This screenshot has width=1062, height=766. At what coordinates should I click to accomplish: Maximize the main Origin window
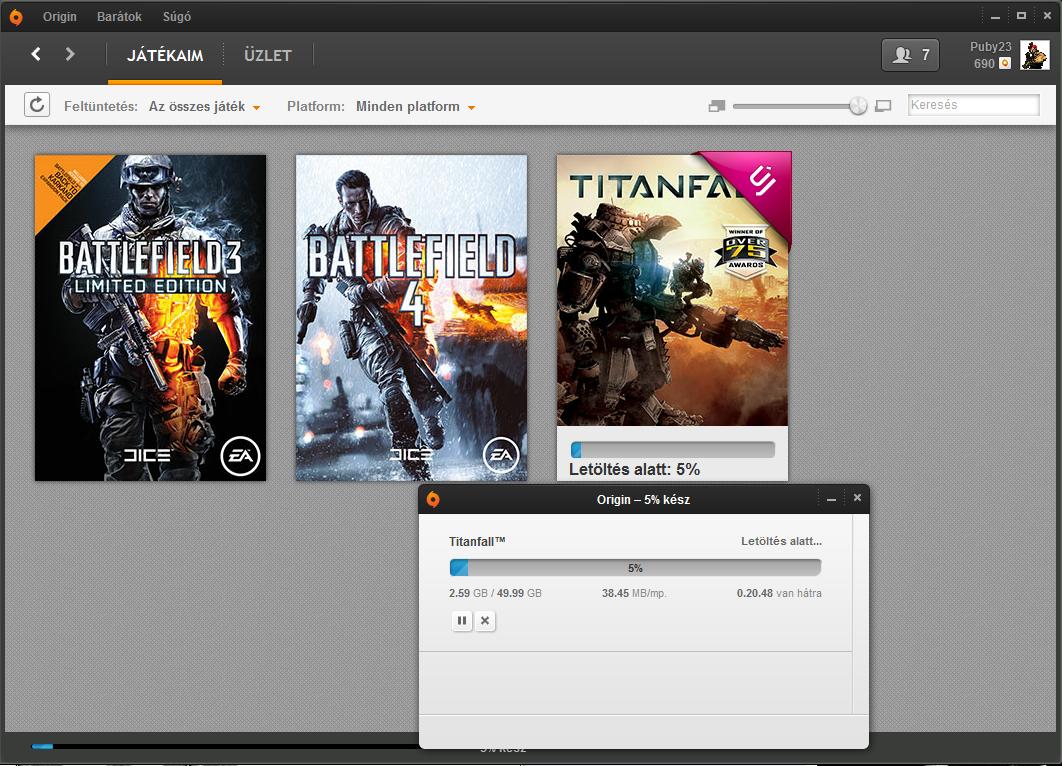pos(1021,16)
